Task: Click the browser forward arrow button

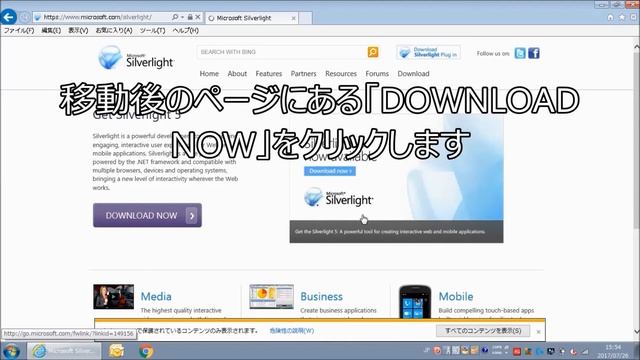Action: click(24, 17)
